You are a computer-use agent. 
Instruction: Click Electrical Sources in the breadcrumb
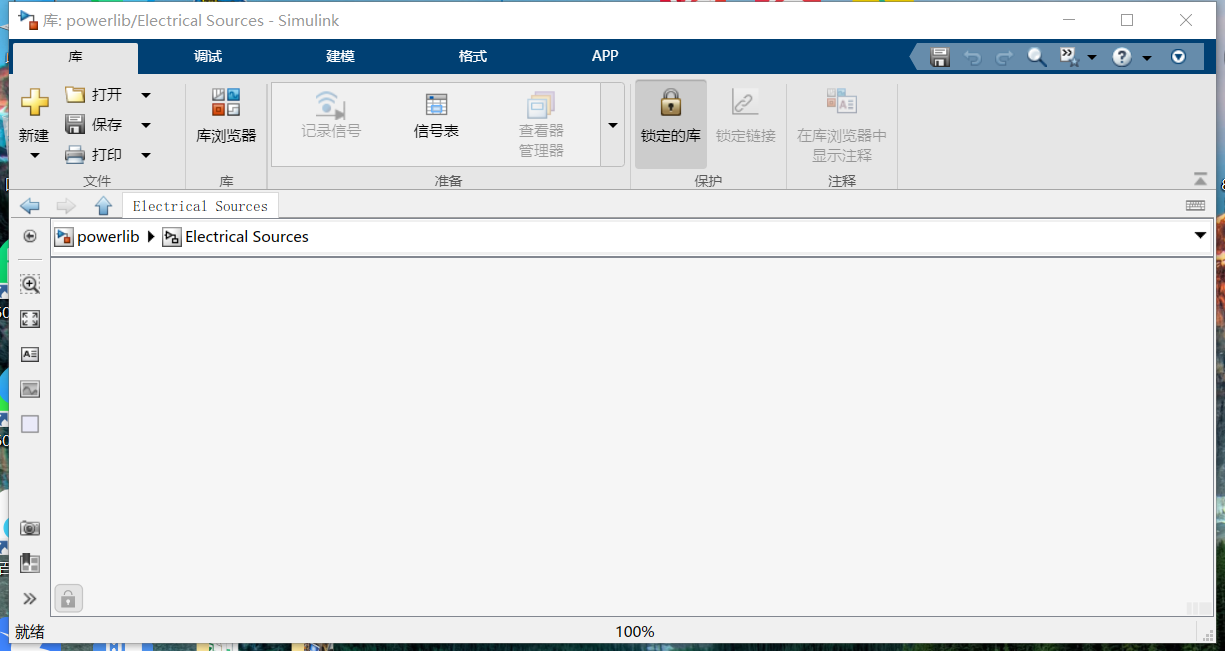[x=247, y=237]
